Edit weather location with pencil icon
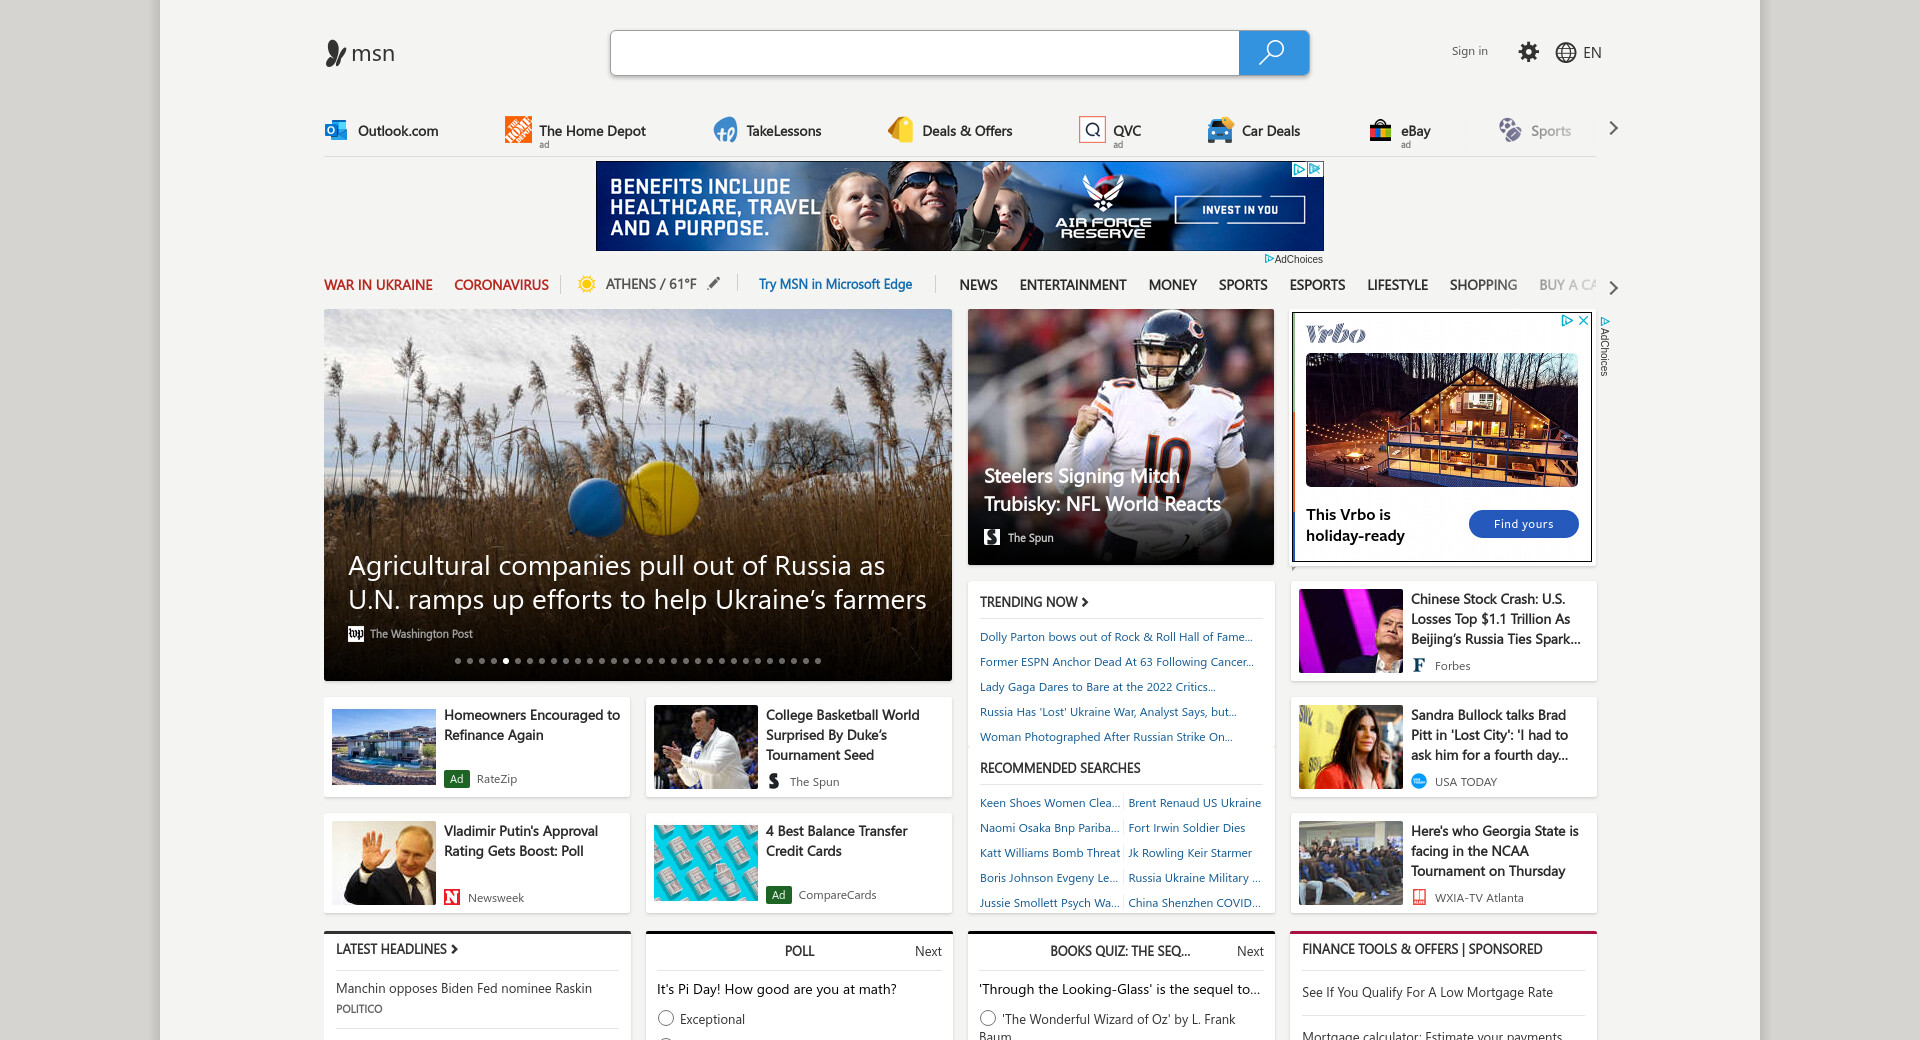 click(714, 284)
